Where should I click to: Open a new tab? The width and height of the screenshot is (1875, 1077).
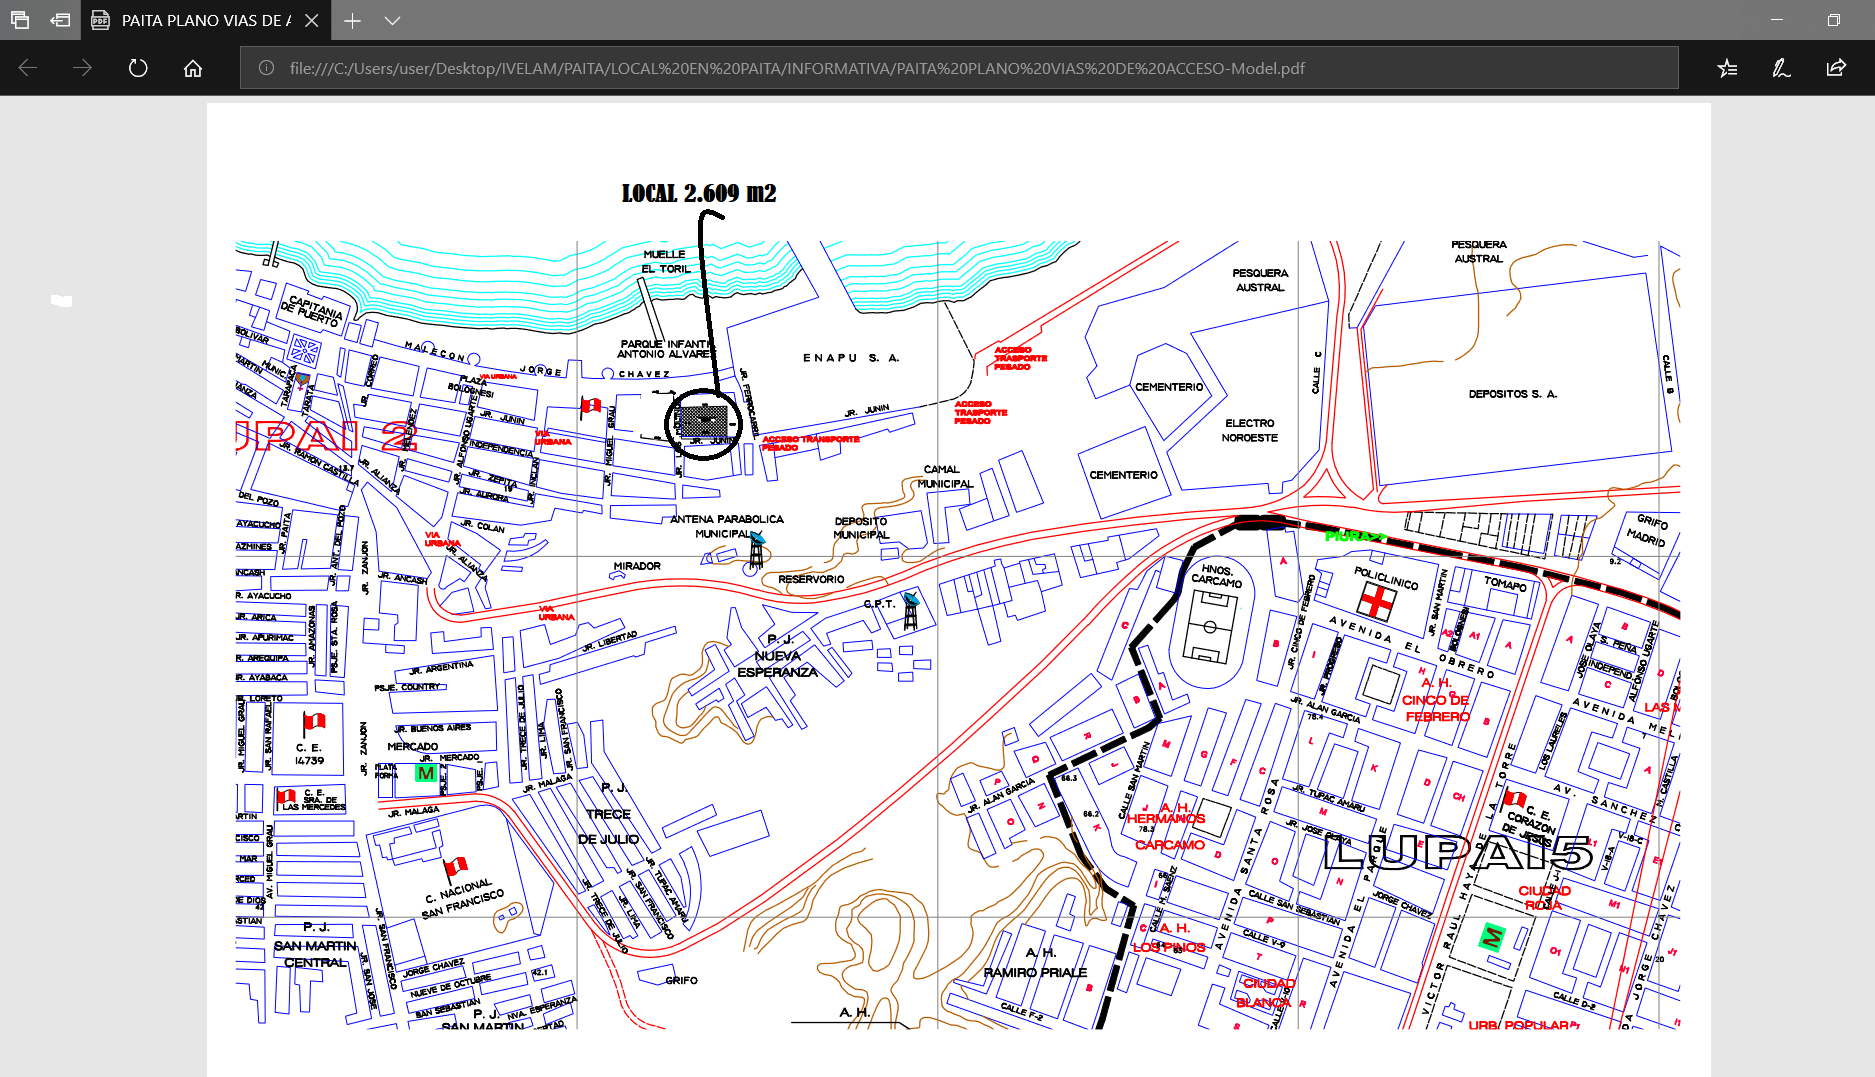tap(352, 20)
